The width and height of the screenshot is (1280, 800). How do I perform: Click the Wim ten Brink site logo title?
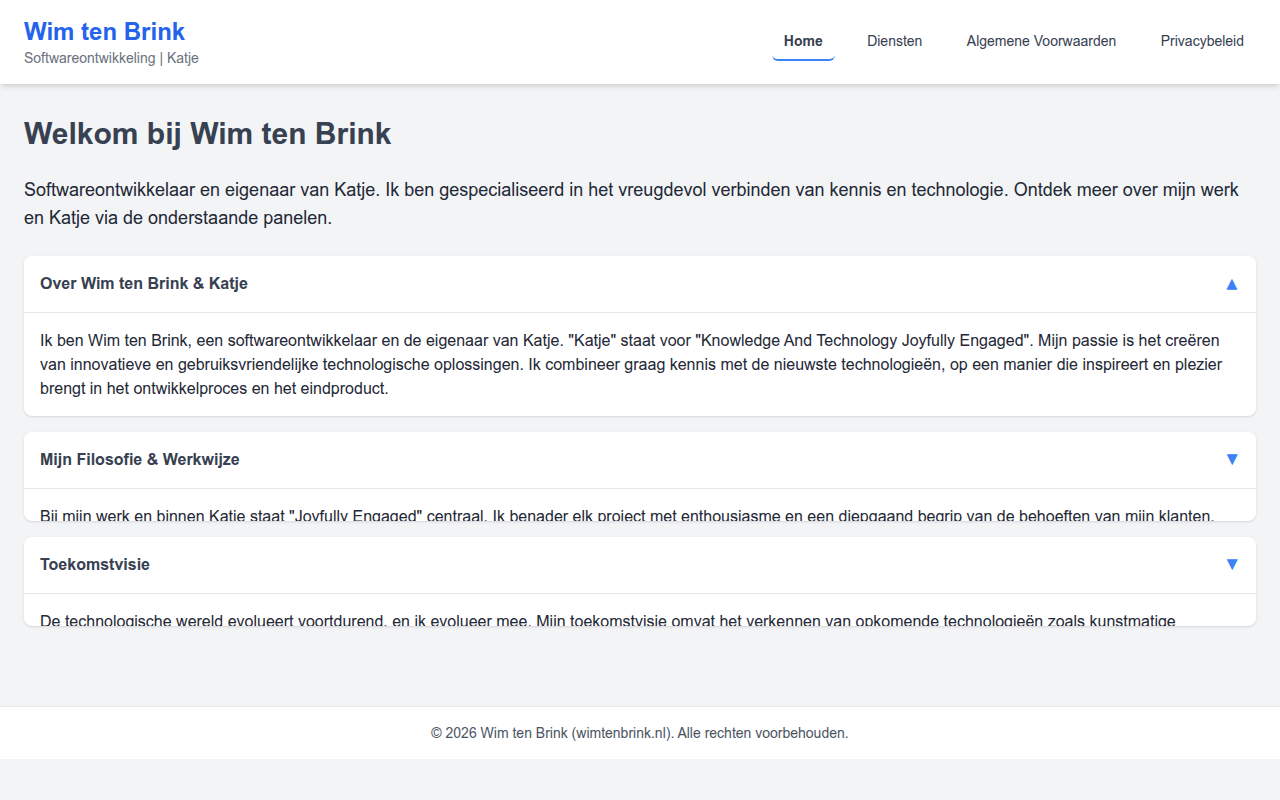click(104, 31)
